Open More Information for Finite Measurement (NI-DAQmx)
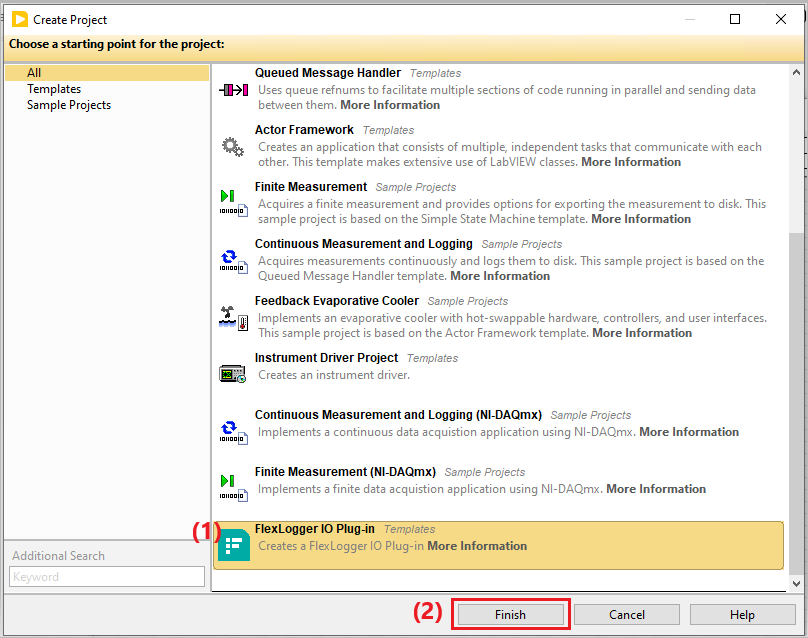808x638 pixels. pos(656,489)
